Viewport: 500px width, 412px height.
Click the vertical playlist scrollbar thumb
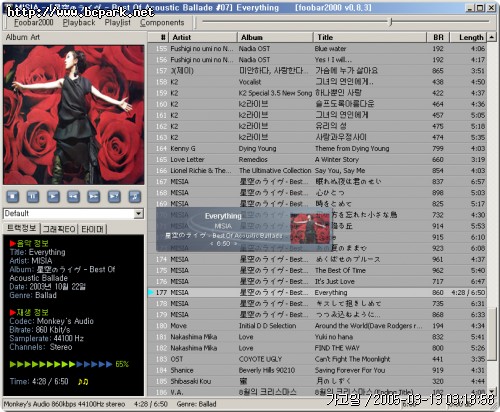tap(492, 334)
